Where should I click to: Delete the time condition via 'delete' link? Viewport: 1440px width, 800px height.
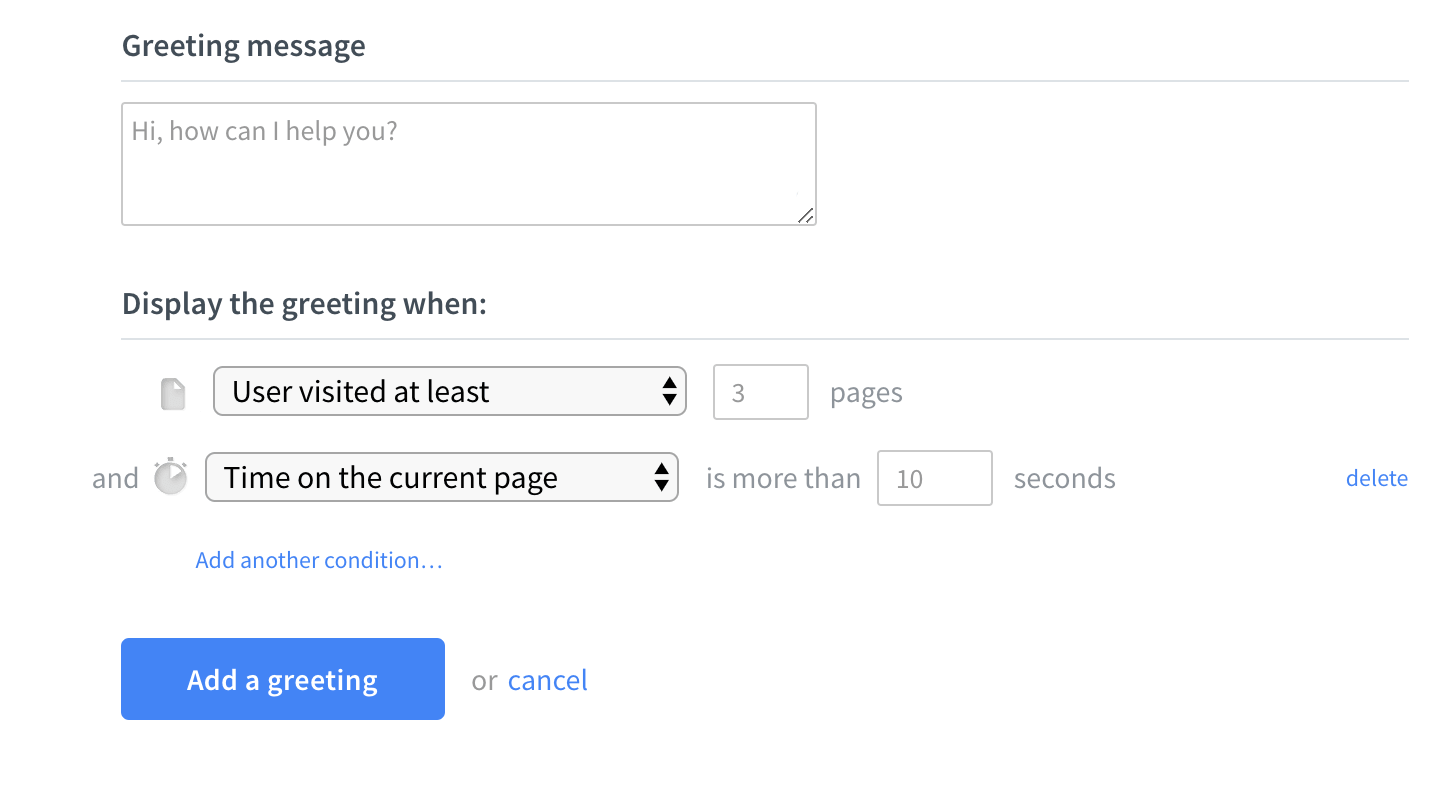tap(1377, 478)
